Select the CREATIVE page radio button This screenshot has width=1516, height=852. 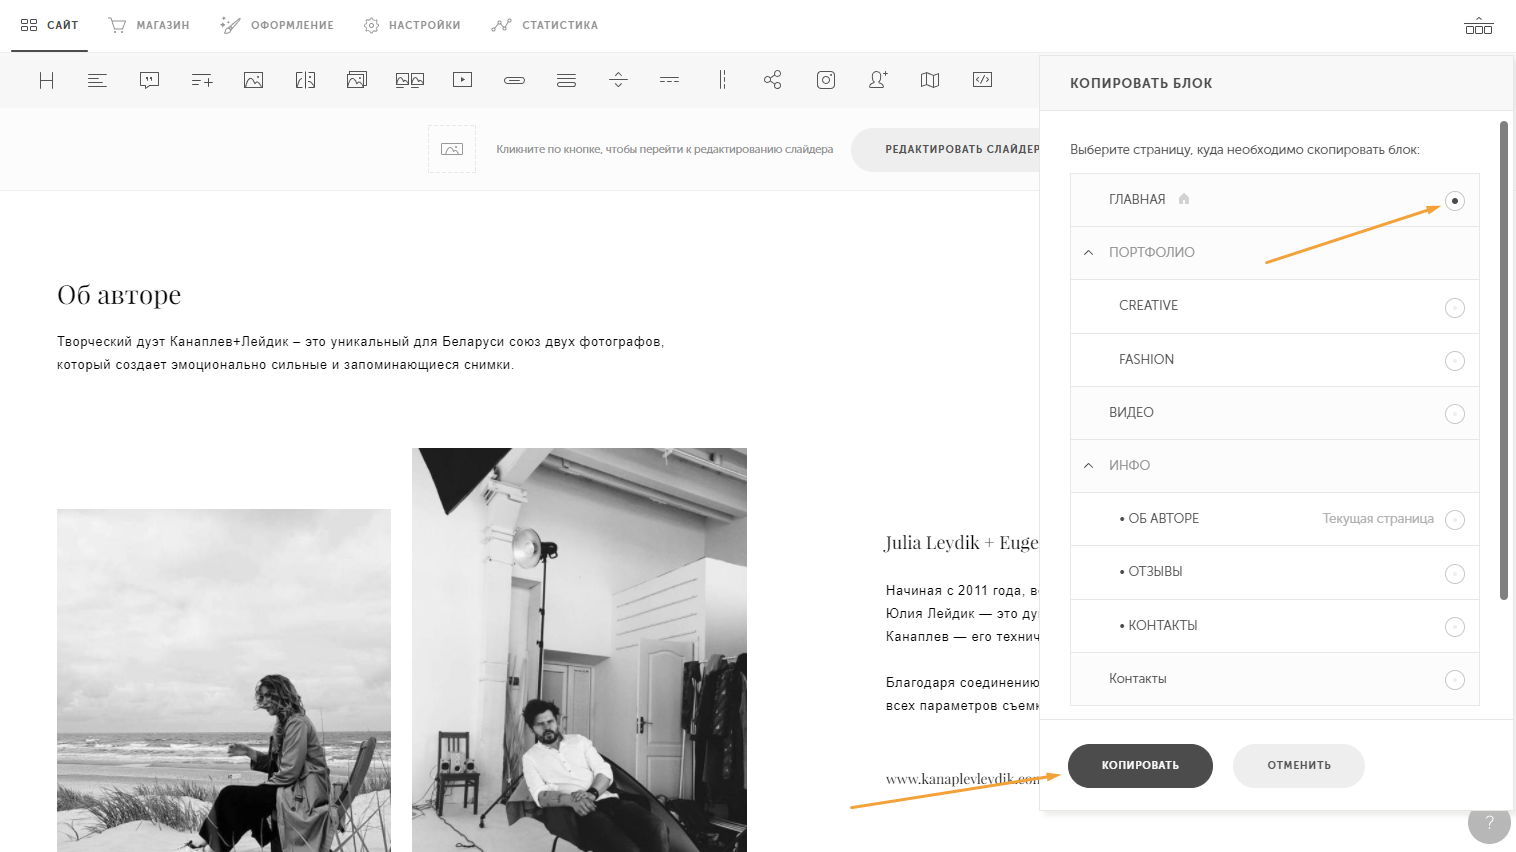(x=1455, y=308)
